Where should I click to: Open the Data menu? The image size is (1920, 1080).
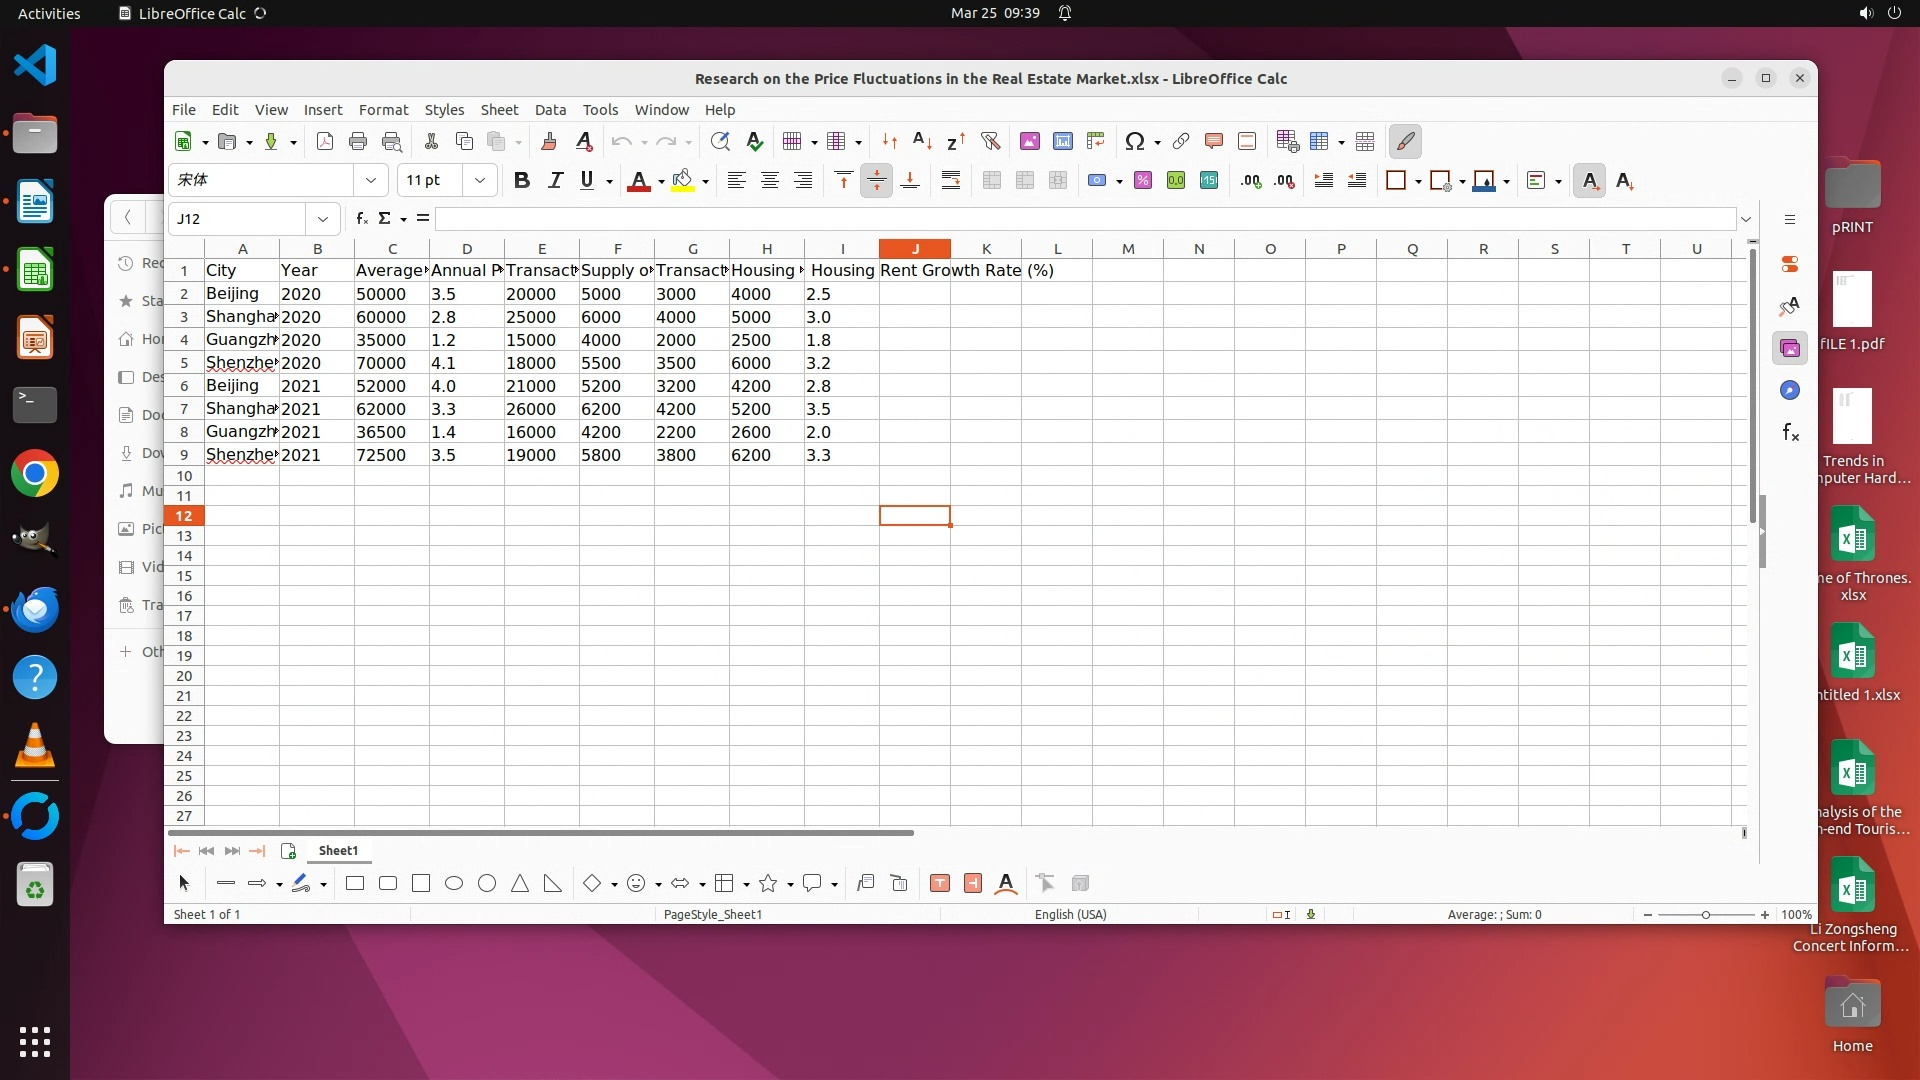point(550,110)
